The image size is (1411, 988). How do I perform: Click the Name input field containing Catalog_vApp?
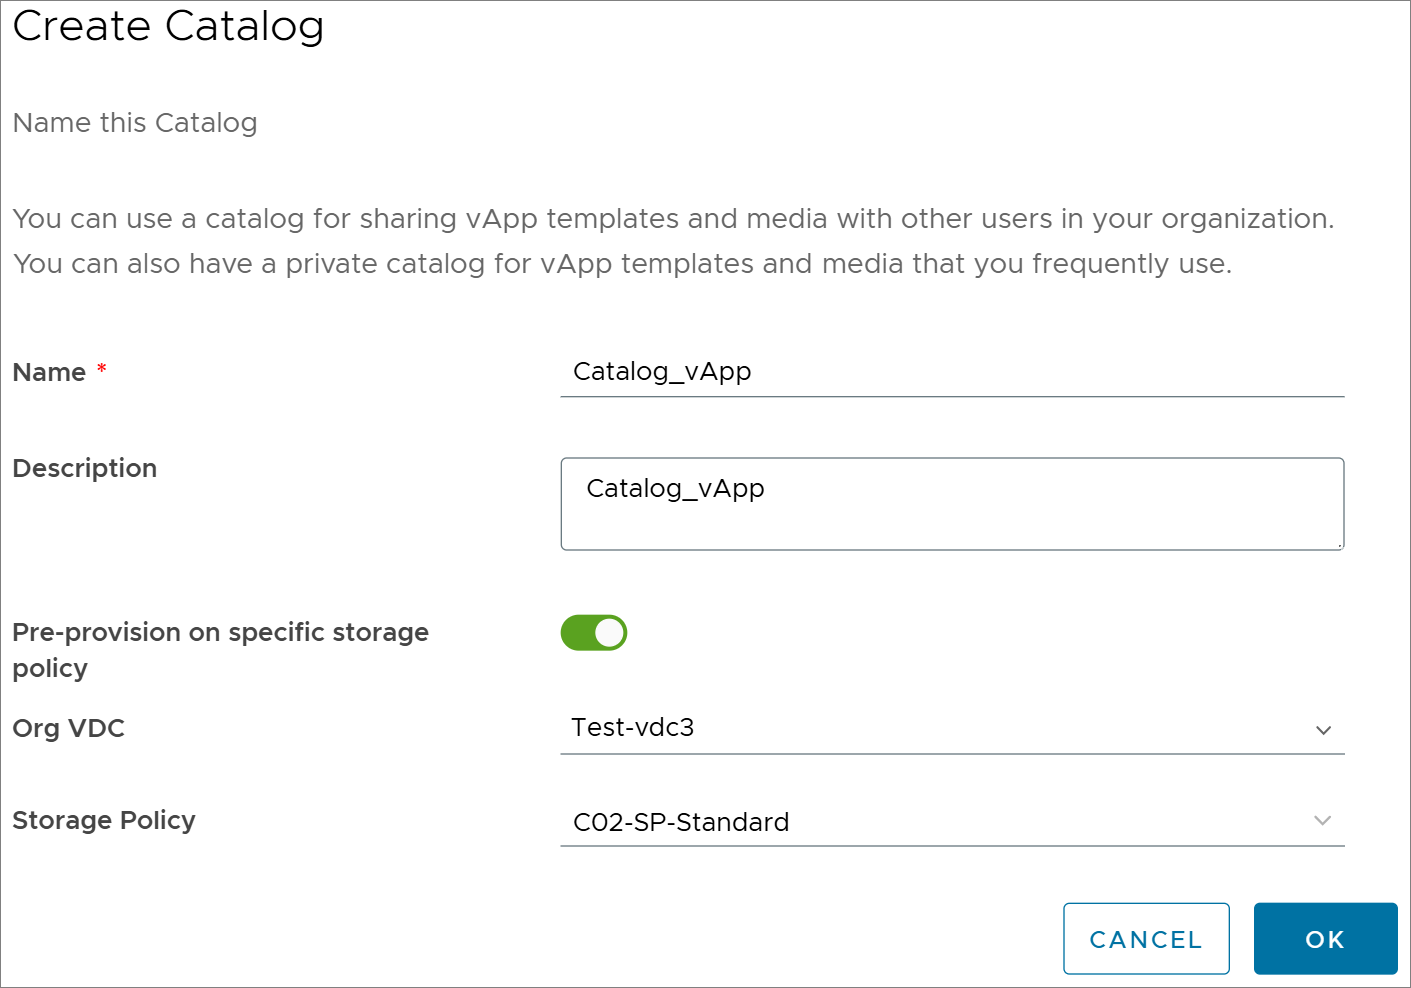(x=952, y=372)
